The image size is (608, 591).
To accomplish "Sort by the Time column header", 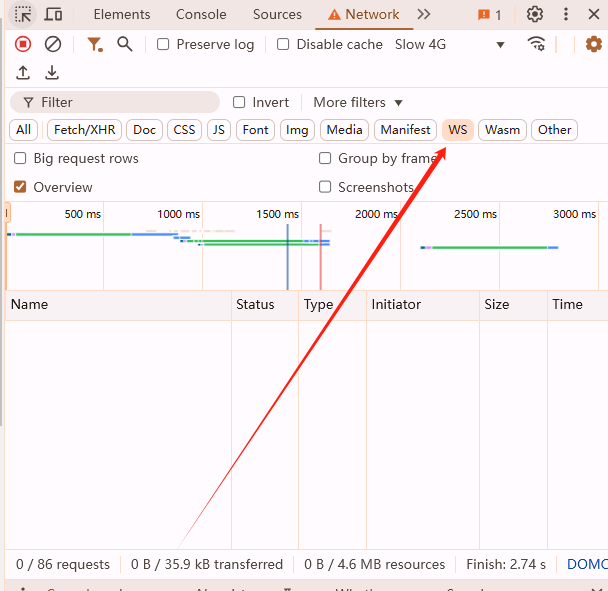I will 578,305.
